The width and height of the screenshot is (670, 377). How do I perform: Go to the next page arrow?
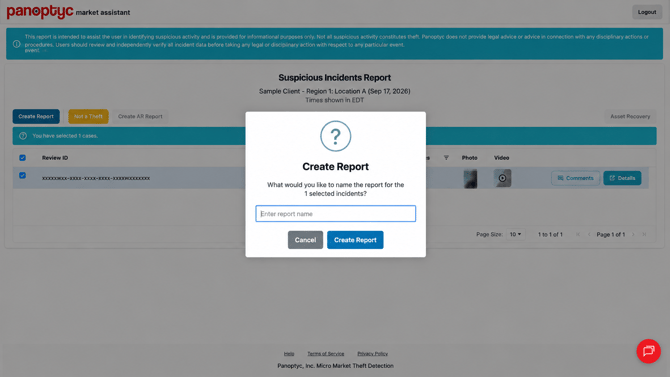pyautogui.click(x=633, y=234)
